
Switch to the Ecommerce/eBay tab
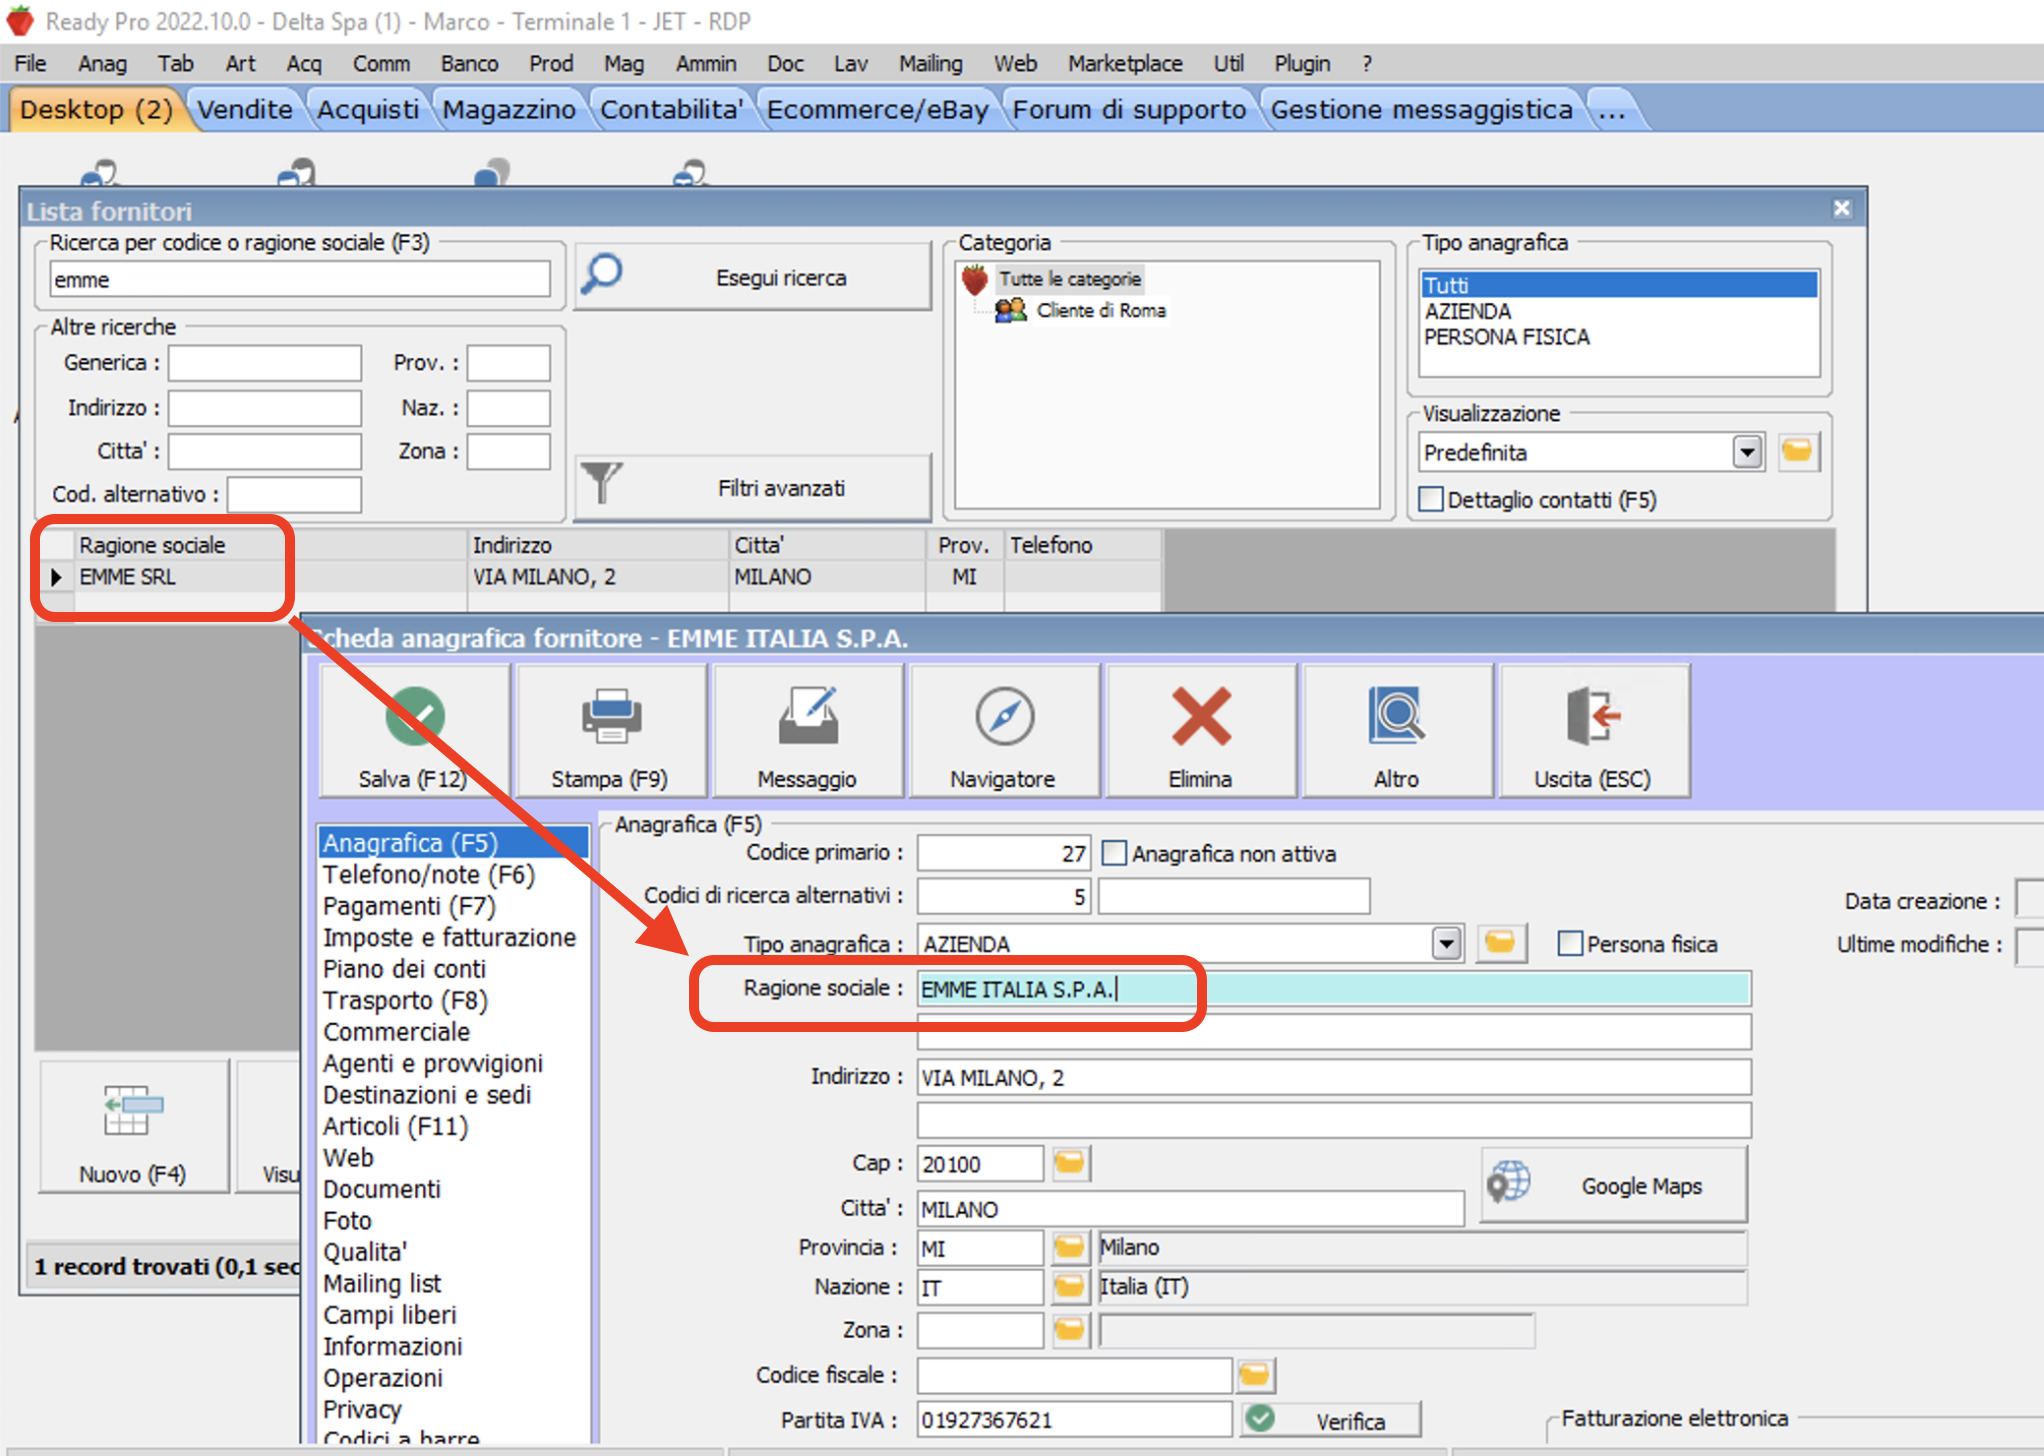[877, 109]
